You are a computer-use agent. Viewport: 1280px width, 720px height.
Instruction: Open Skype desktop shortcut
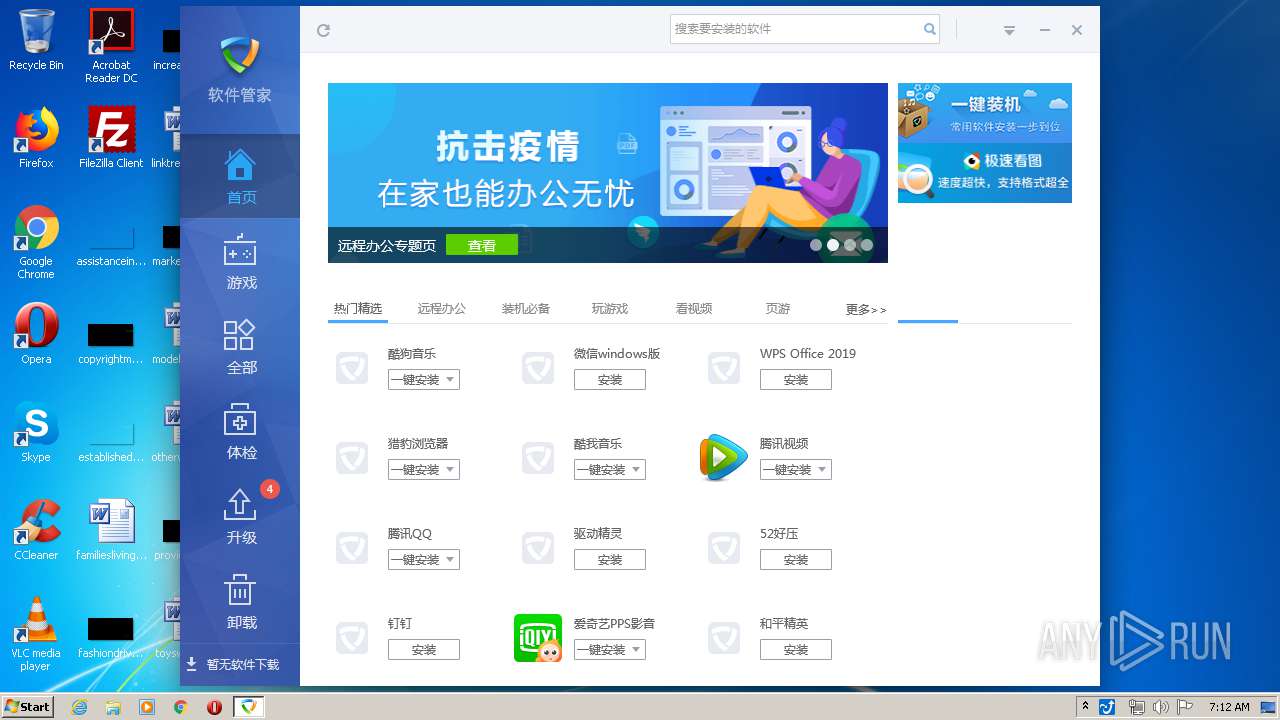coord(36,432)
